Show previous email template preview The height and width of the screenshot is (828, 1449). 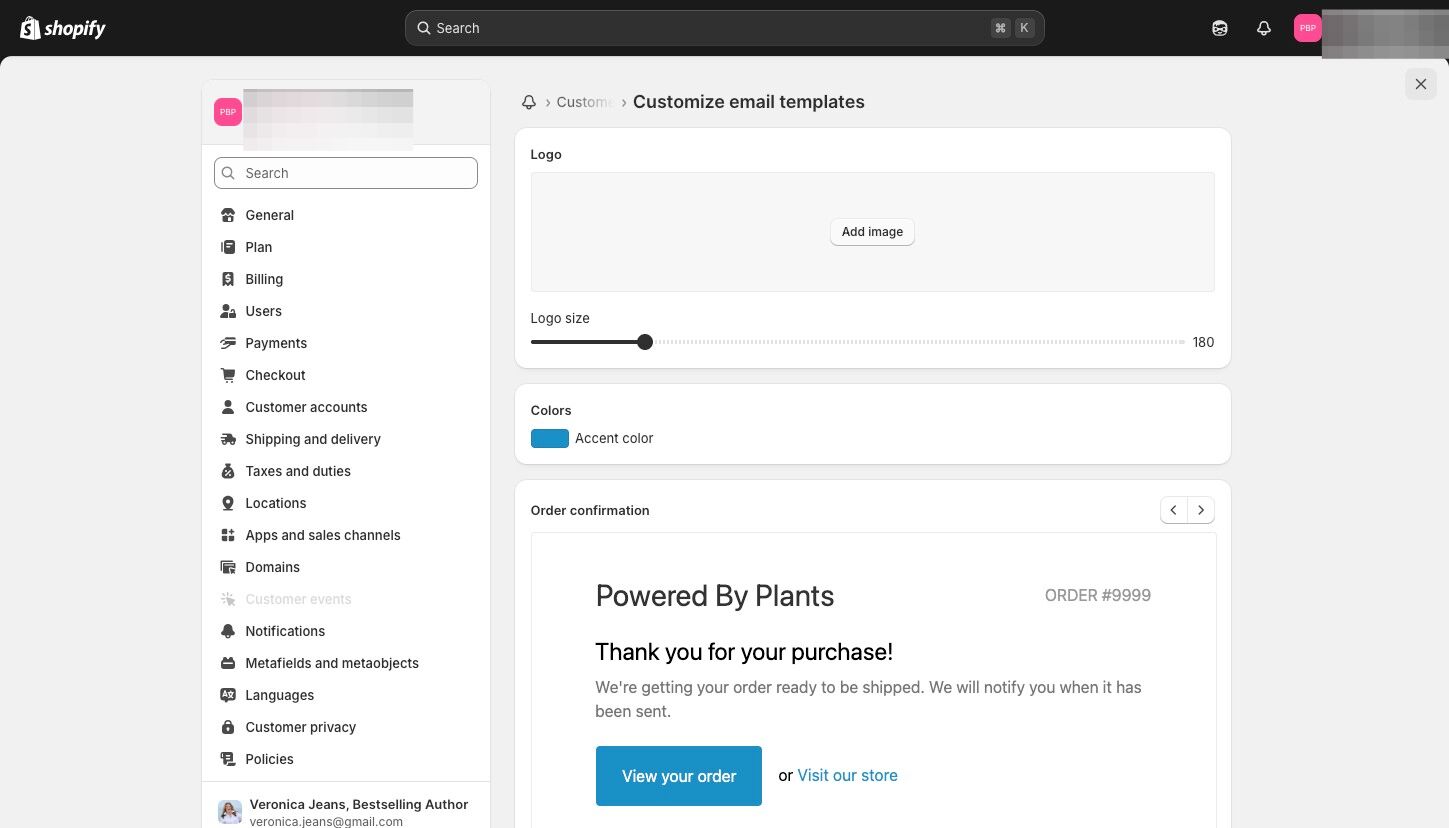[x=1174, y=510]
